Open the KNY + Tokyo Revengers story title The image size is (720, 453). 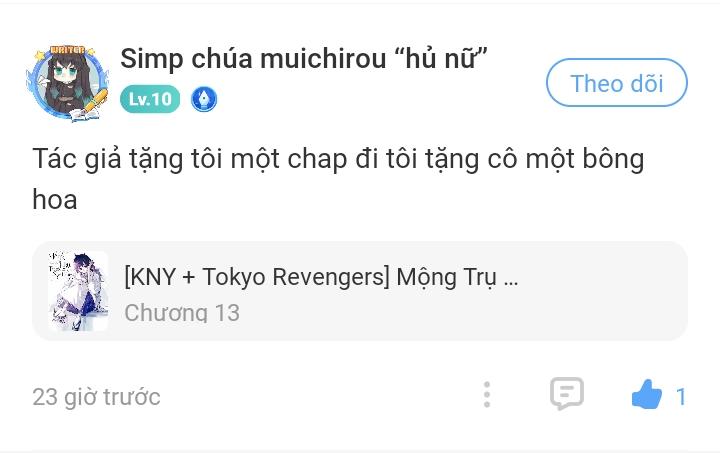pyautogui.click(x=321, y=277)
